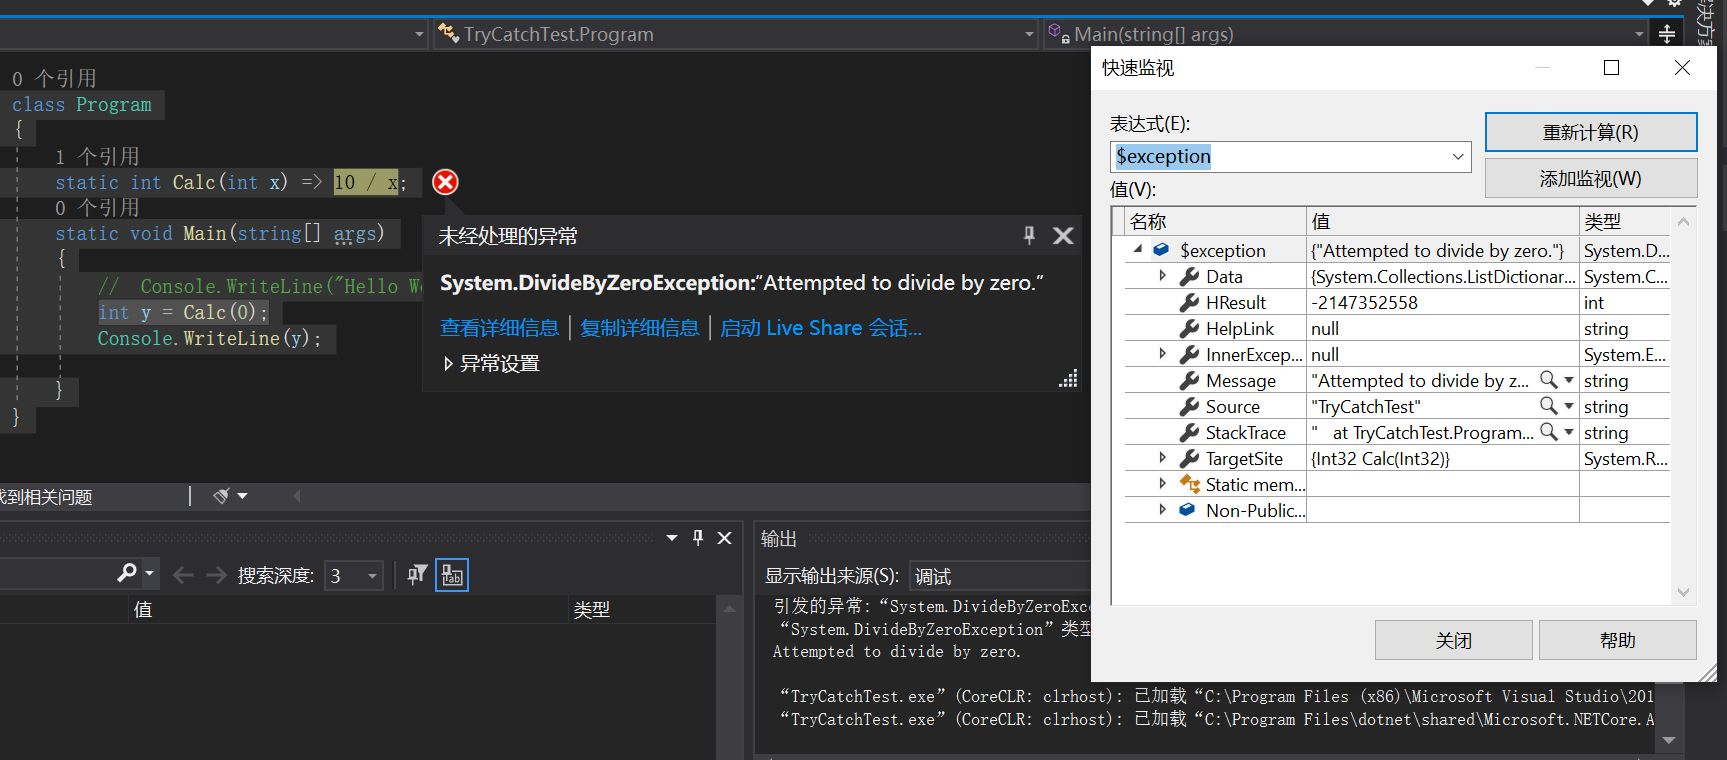Click the '1 个引用' CodeLens above Calc

tap(97, 156)
